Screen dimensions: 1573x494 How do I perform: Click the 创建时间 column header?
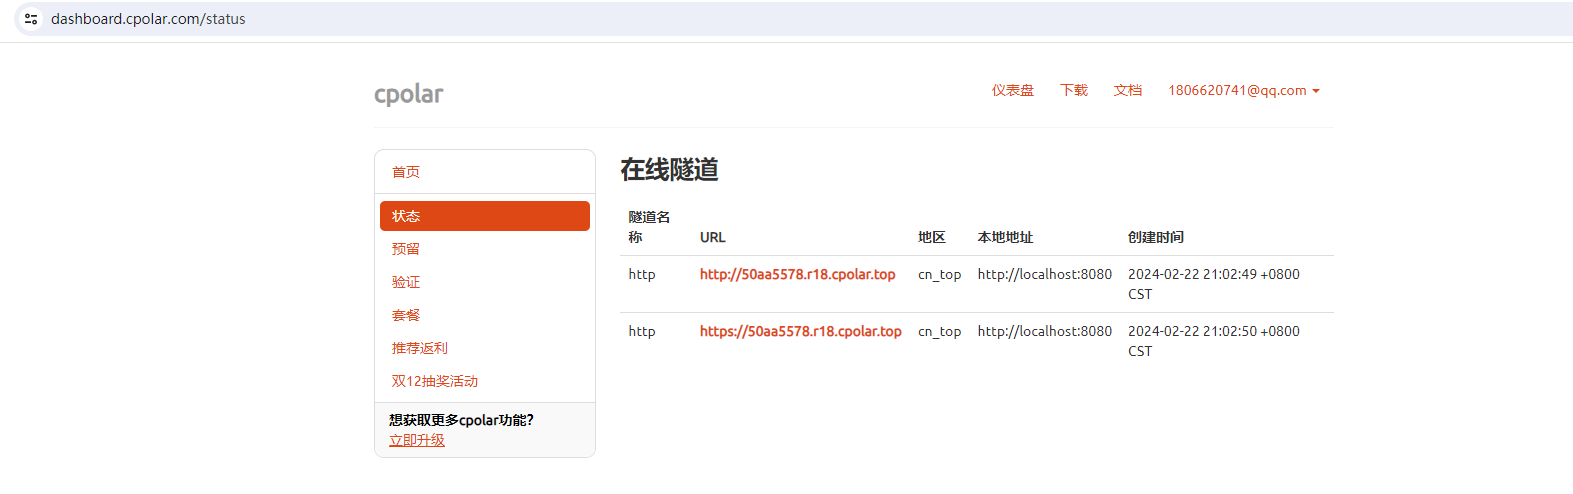[1156, 237]
